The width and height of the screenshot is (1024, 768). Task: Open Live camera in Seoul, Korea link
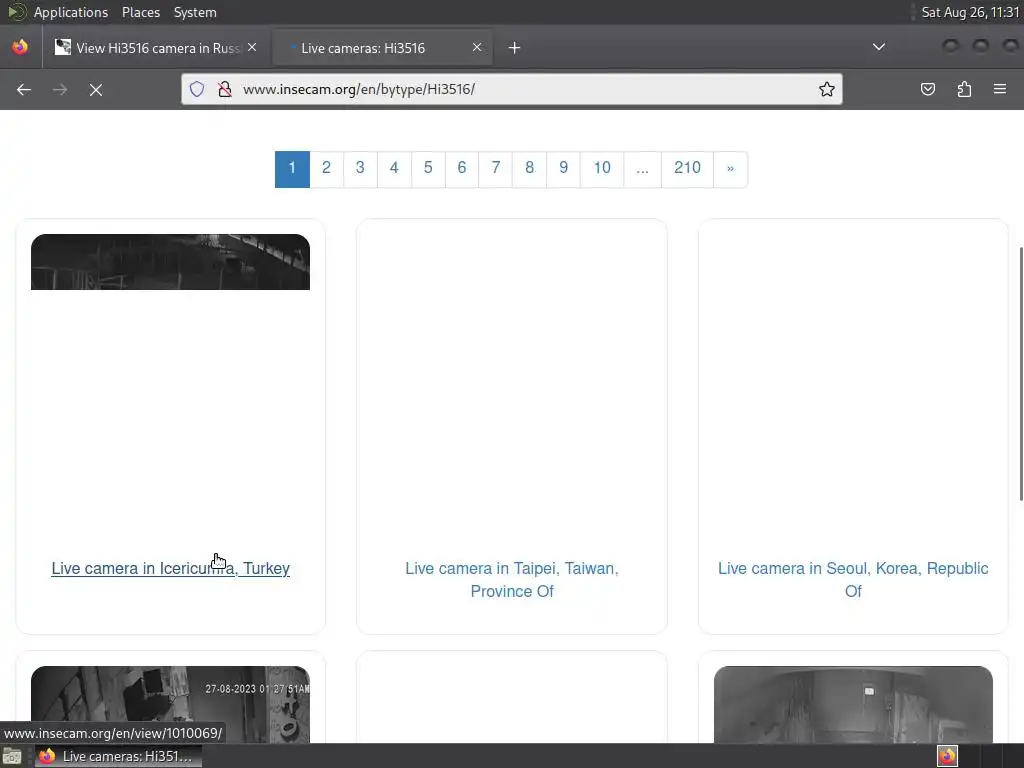853,579
